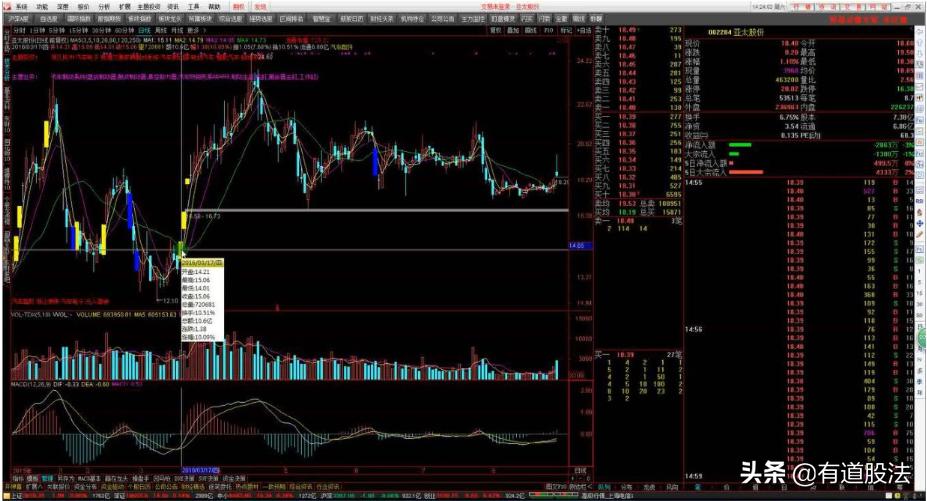Switch chart to 15分钟 period
Image resolution: width=927 pixels, height=501 pixels.
click(78, 30)
